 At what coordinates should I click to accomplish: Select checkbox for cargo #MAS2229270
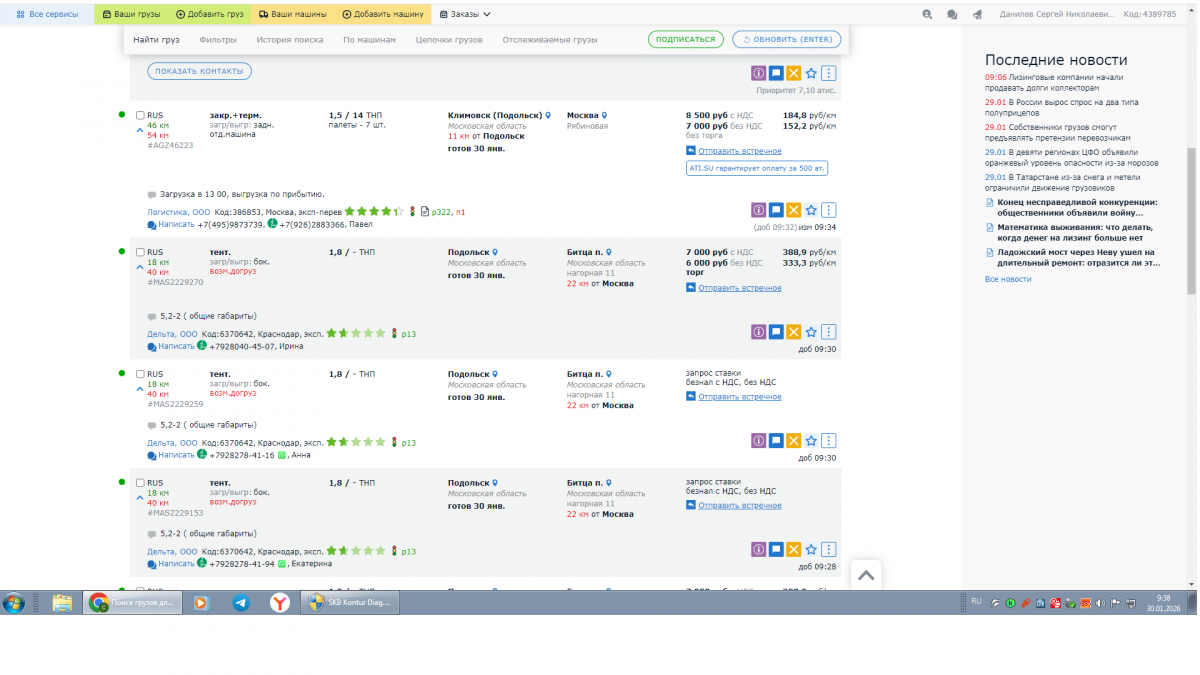(140, 252)
